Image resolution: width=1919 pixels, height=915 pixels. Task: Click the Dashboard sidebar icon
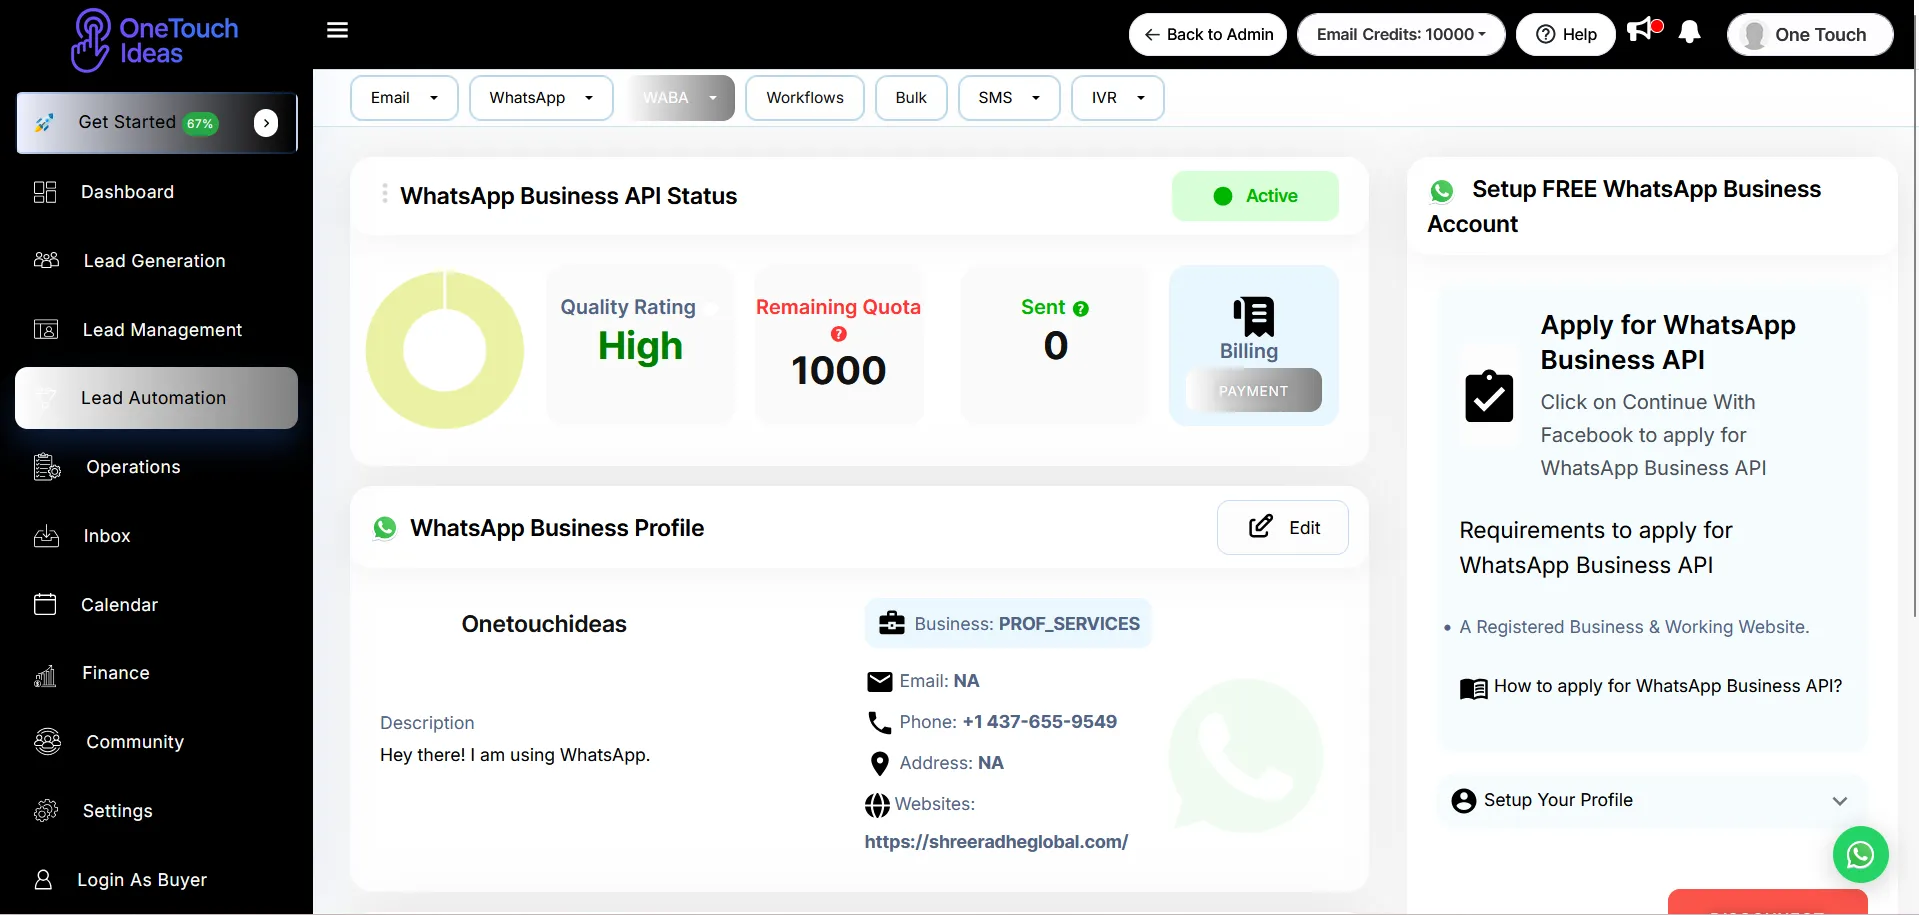point(45,192)
